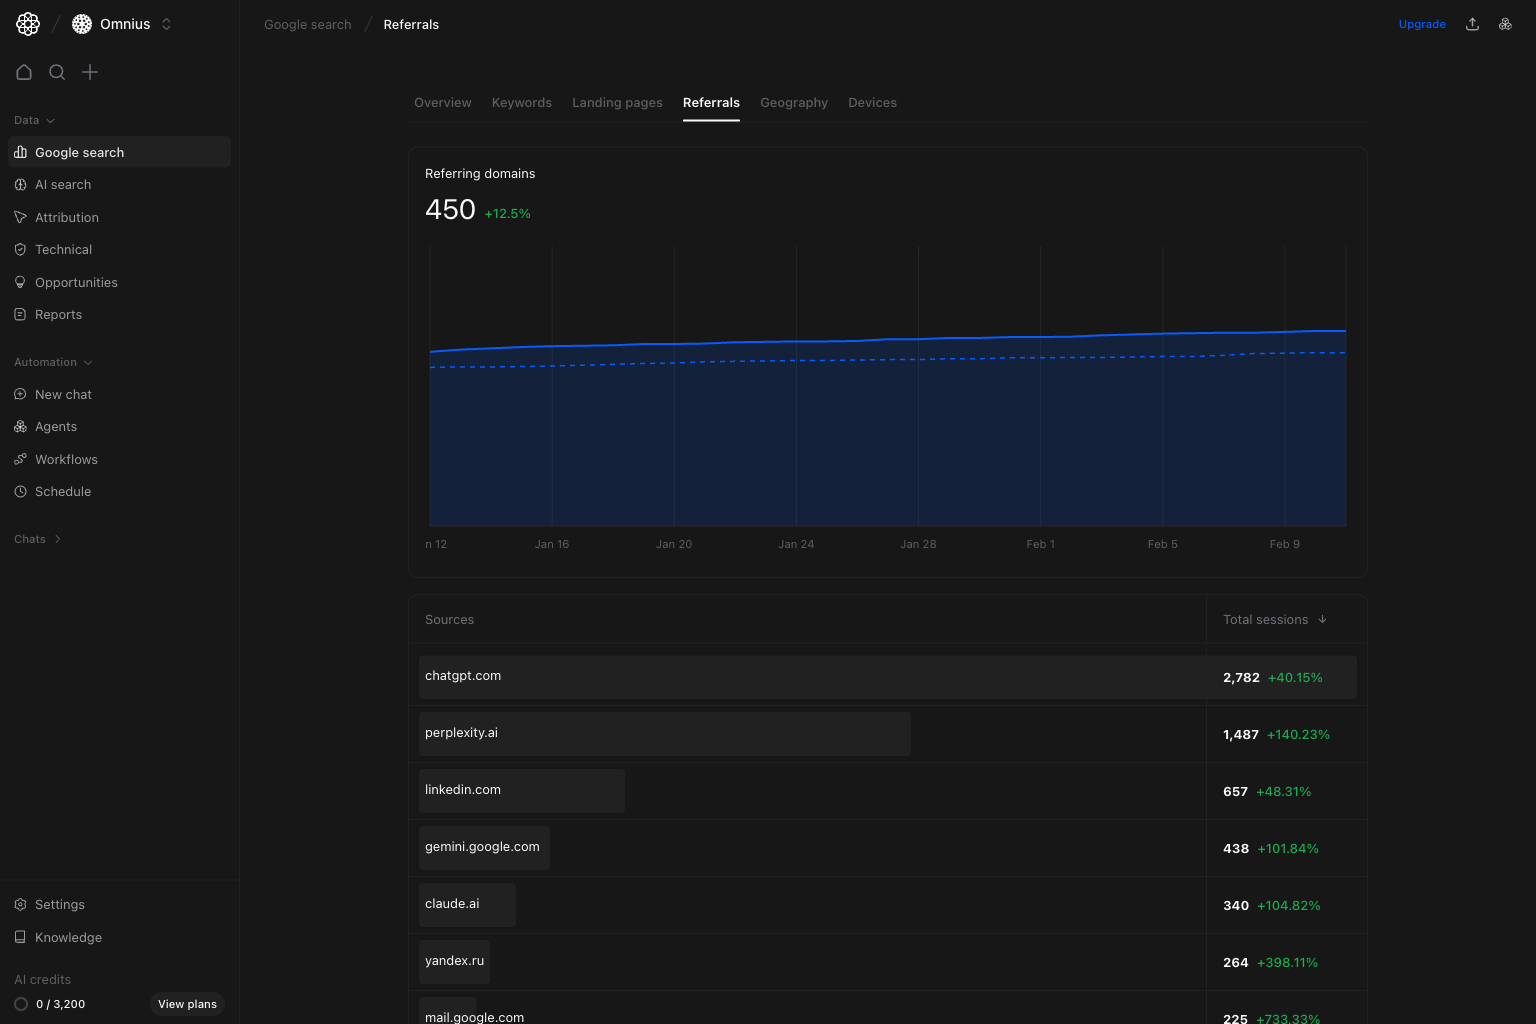This screenshot has height=1024, width=1536.
Task: Click the AI credits progress indicator
Action: pyautogui.click(x=19, y=1004)
